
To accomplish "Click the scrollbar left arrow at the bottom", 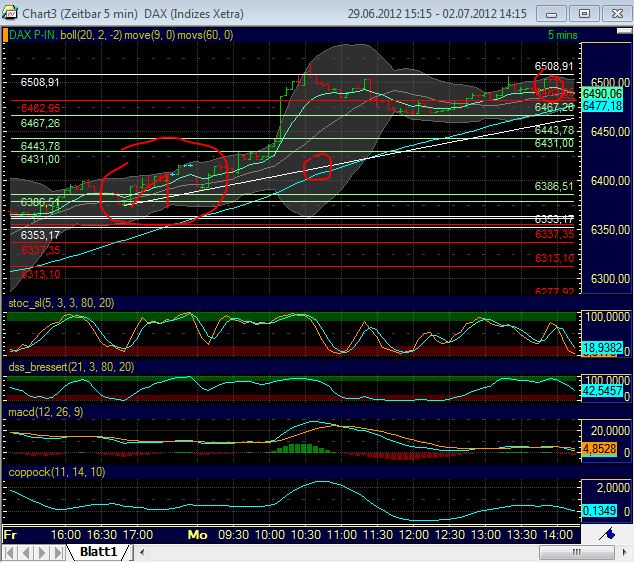I will pyautogui.click(x=142, y=552).
